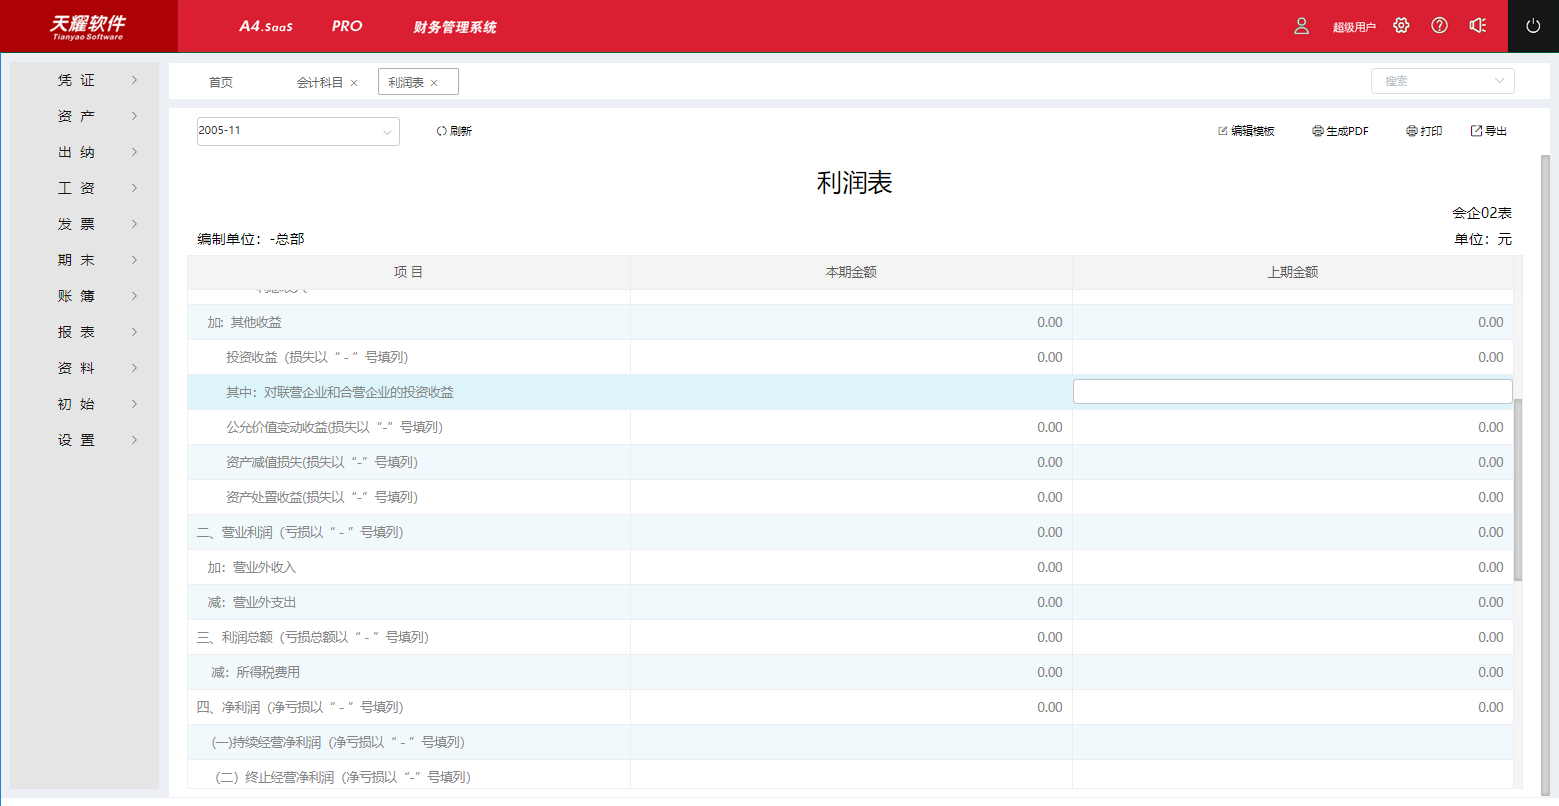1559x806 pixels.
Task: Generate PDF with 生成PDF button
Action: coord(1340,131)
